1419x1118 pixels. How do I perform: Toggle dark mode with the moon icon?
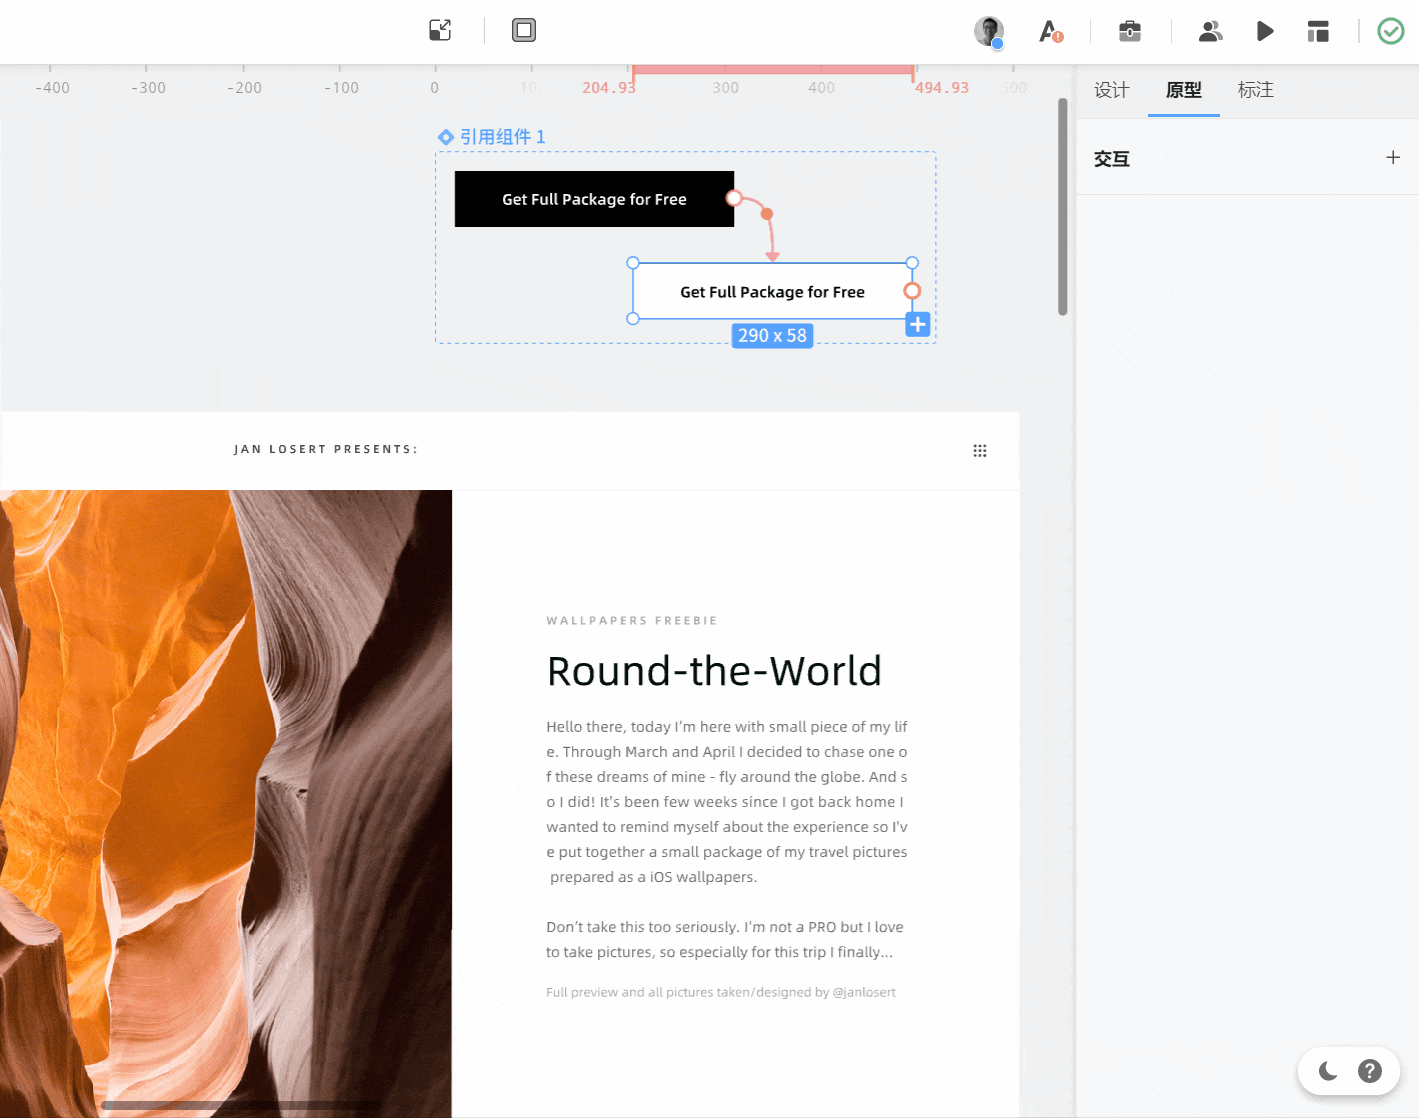tap(1328, 1071)
